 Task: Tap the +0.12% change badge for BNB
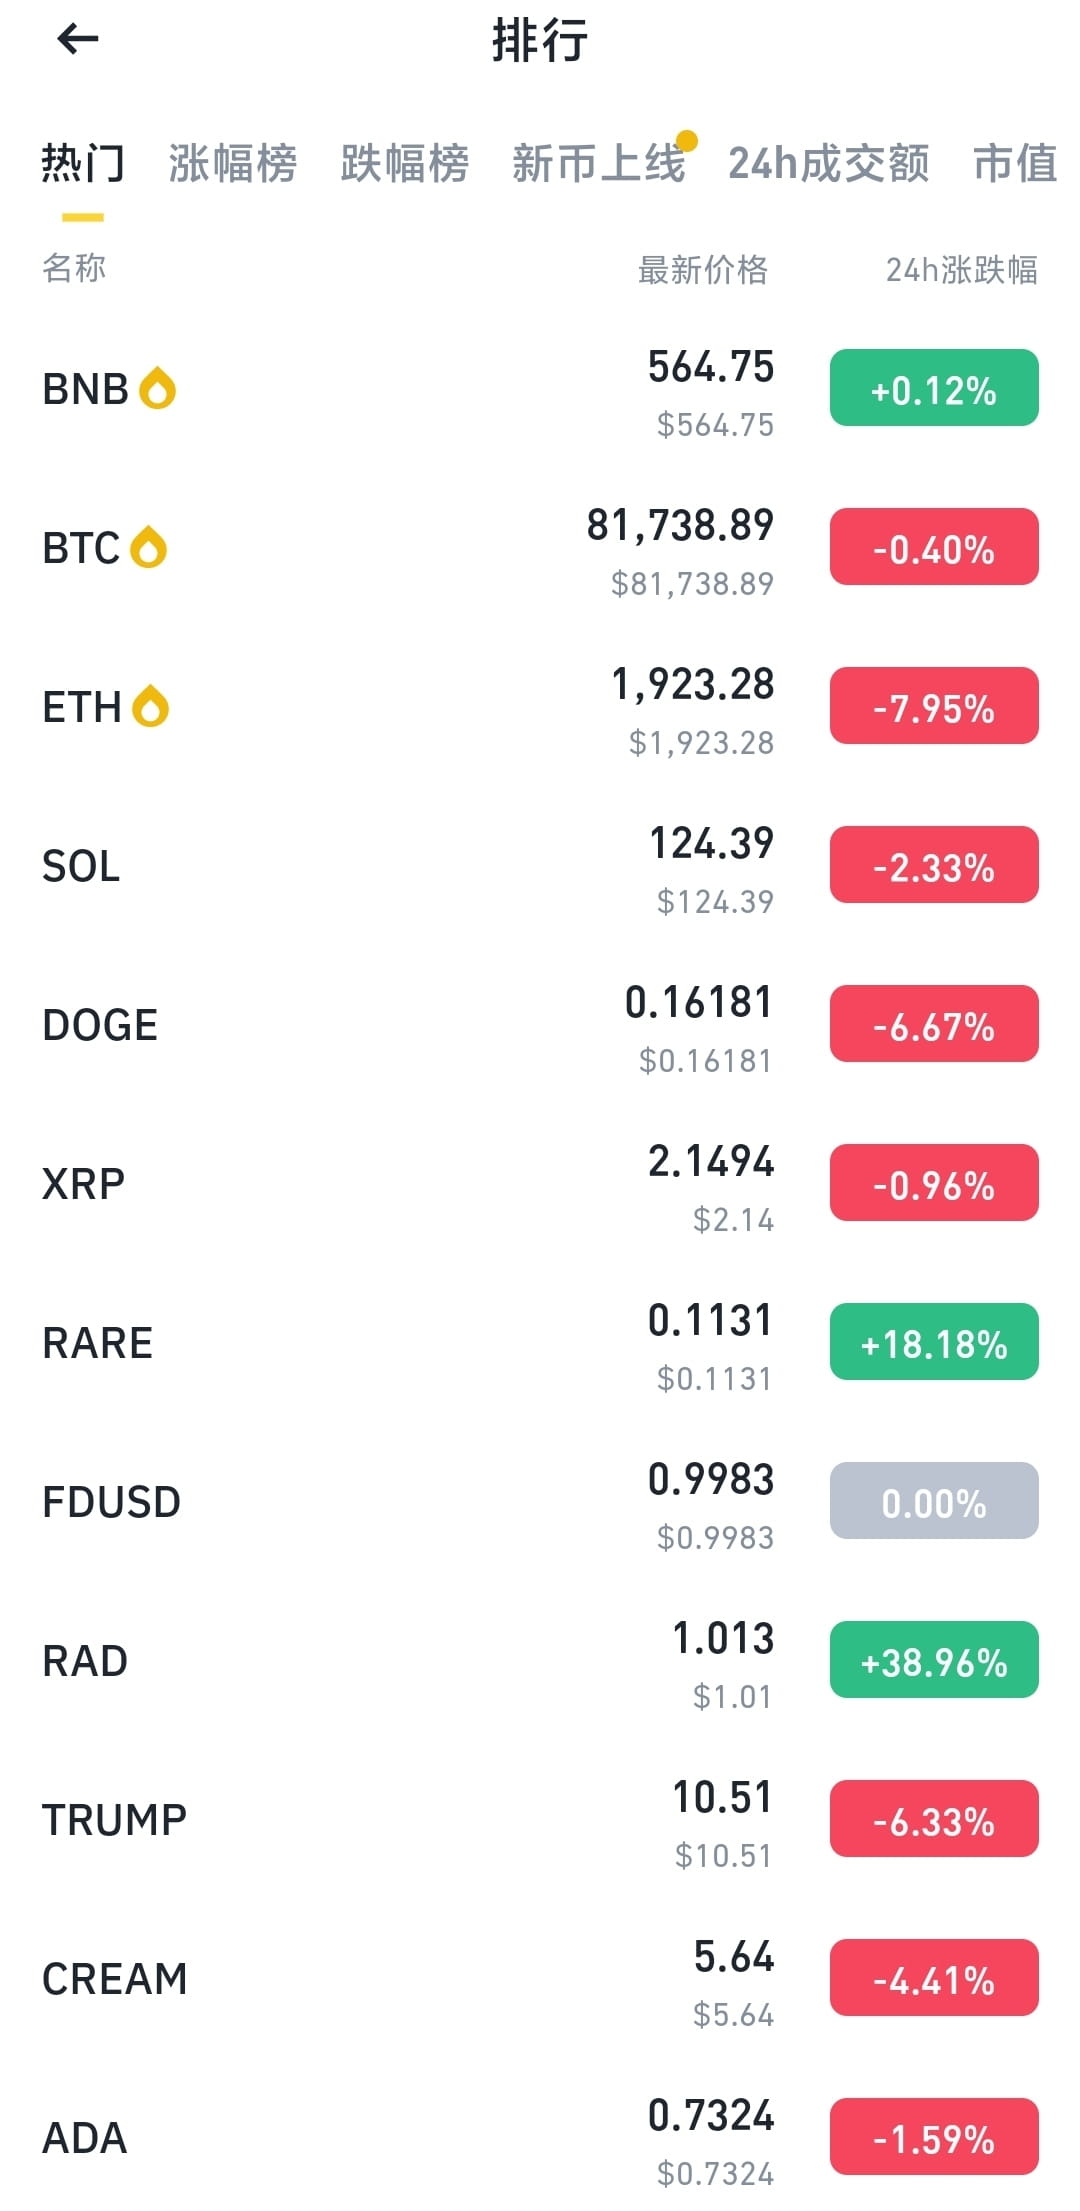tap(934, 388)
